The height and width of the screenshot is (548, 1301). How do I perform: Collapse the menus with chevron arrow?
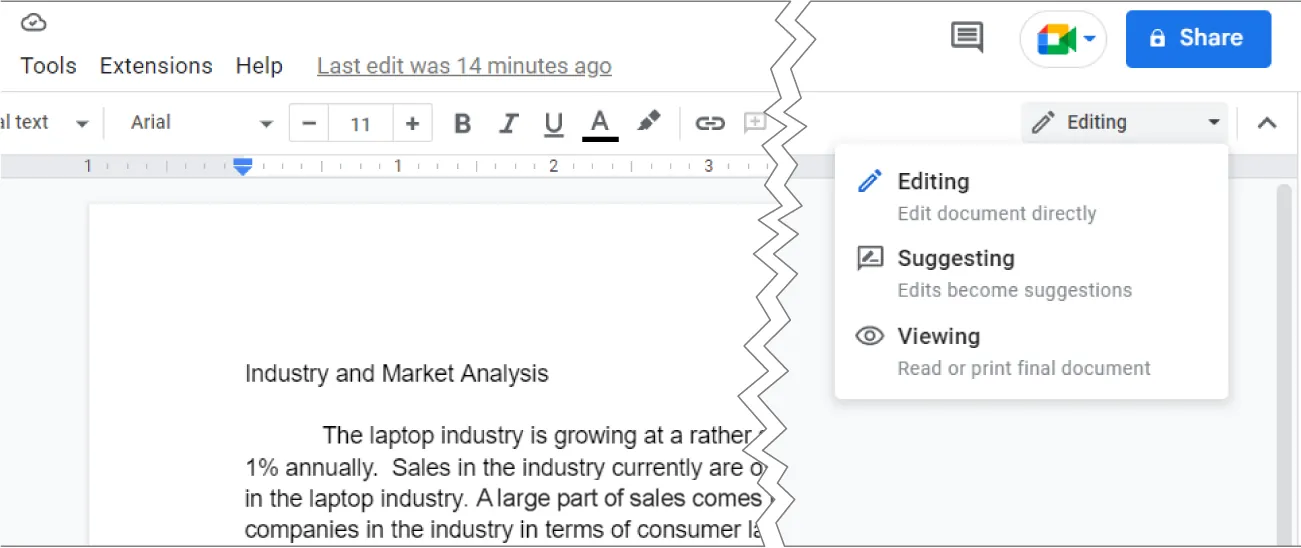(x=1266, y=123)
